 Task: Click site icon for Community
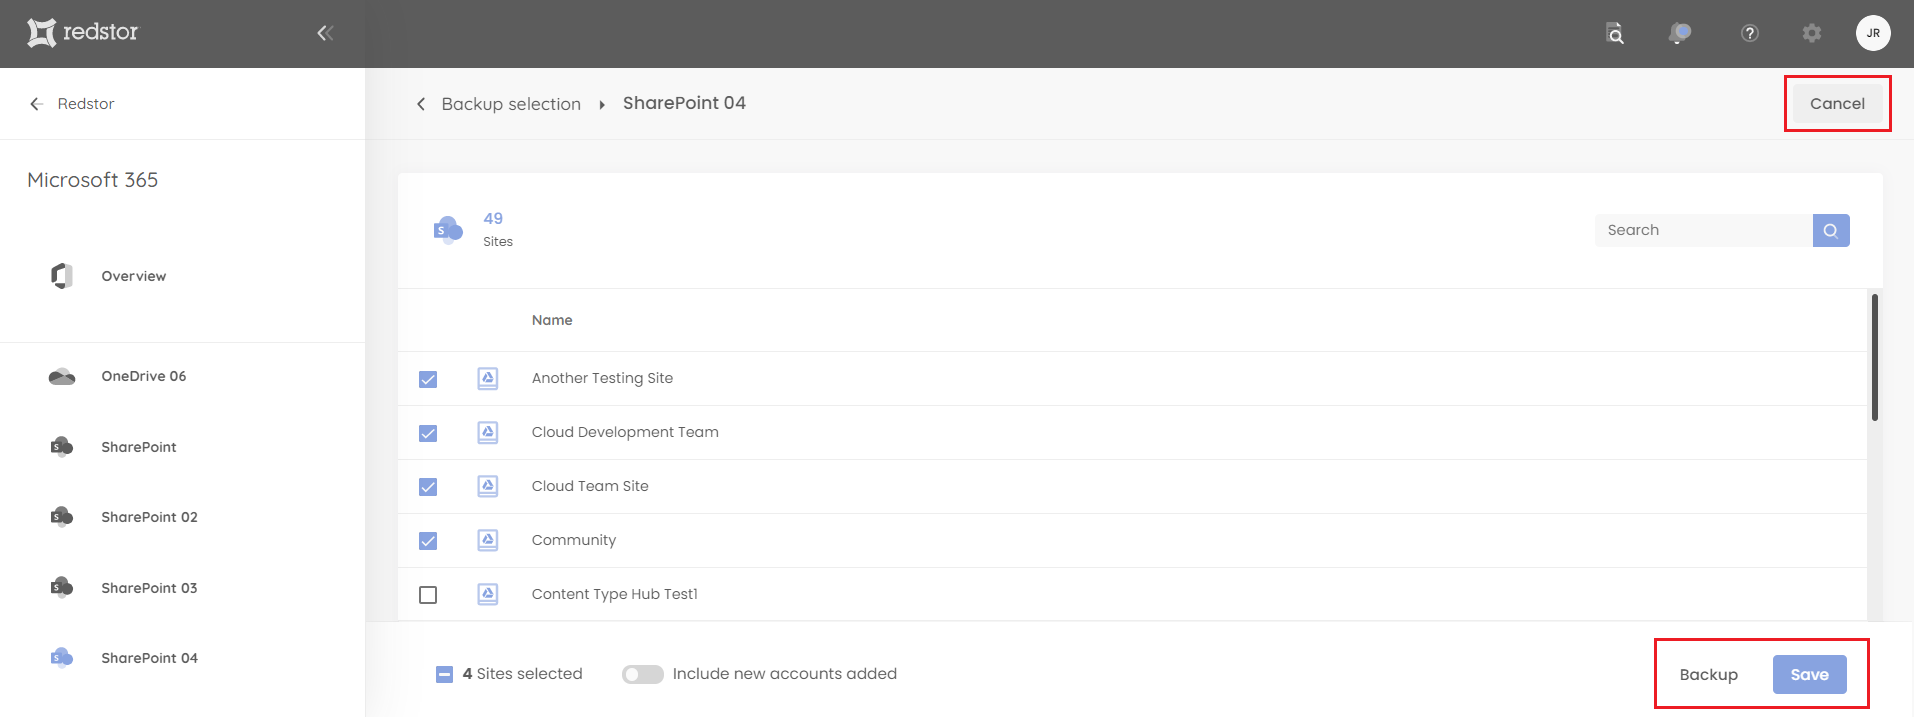[x=488, y=540]
